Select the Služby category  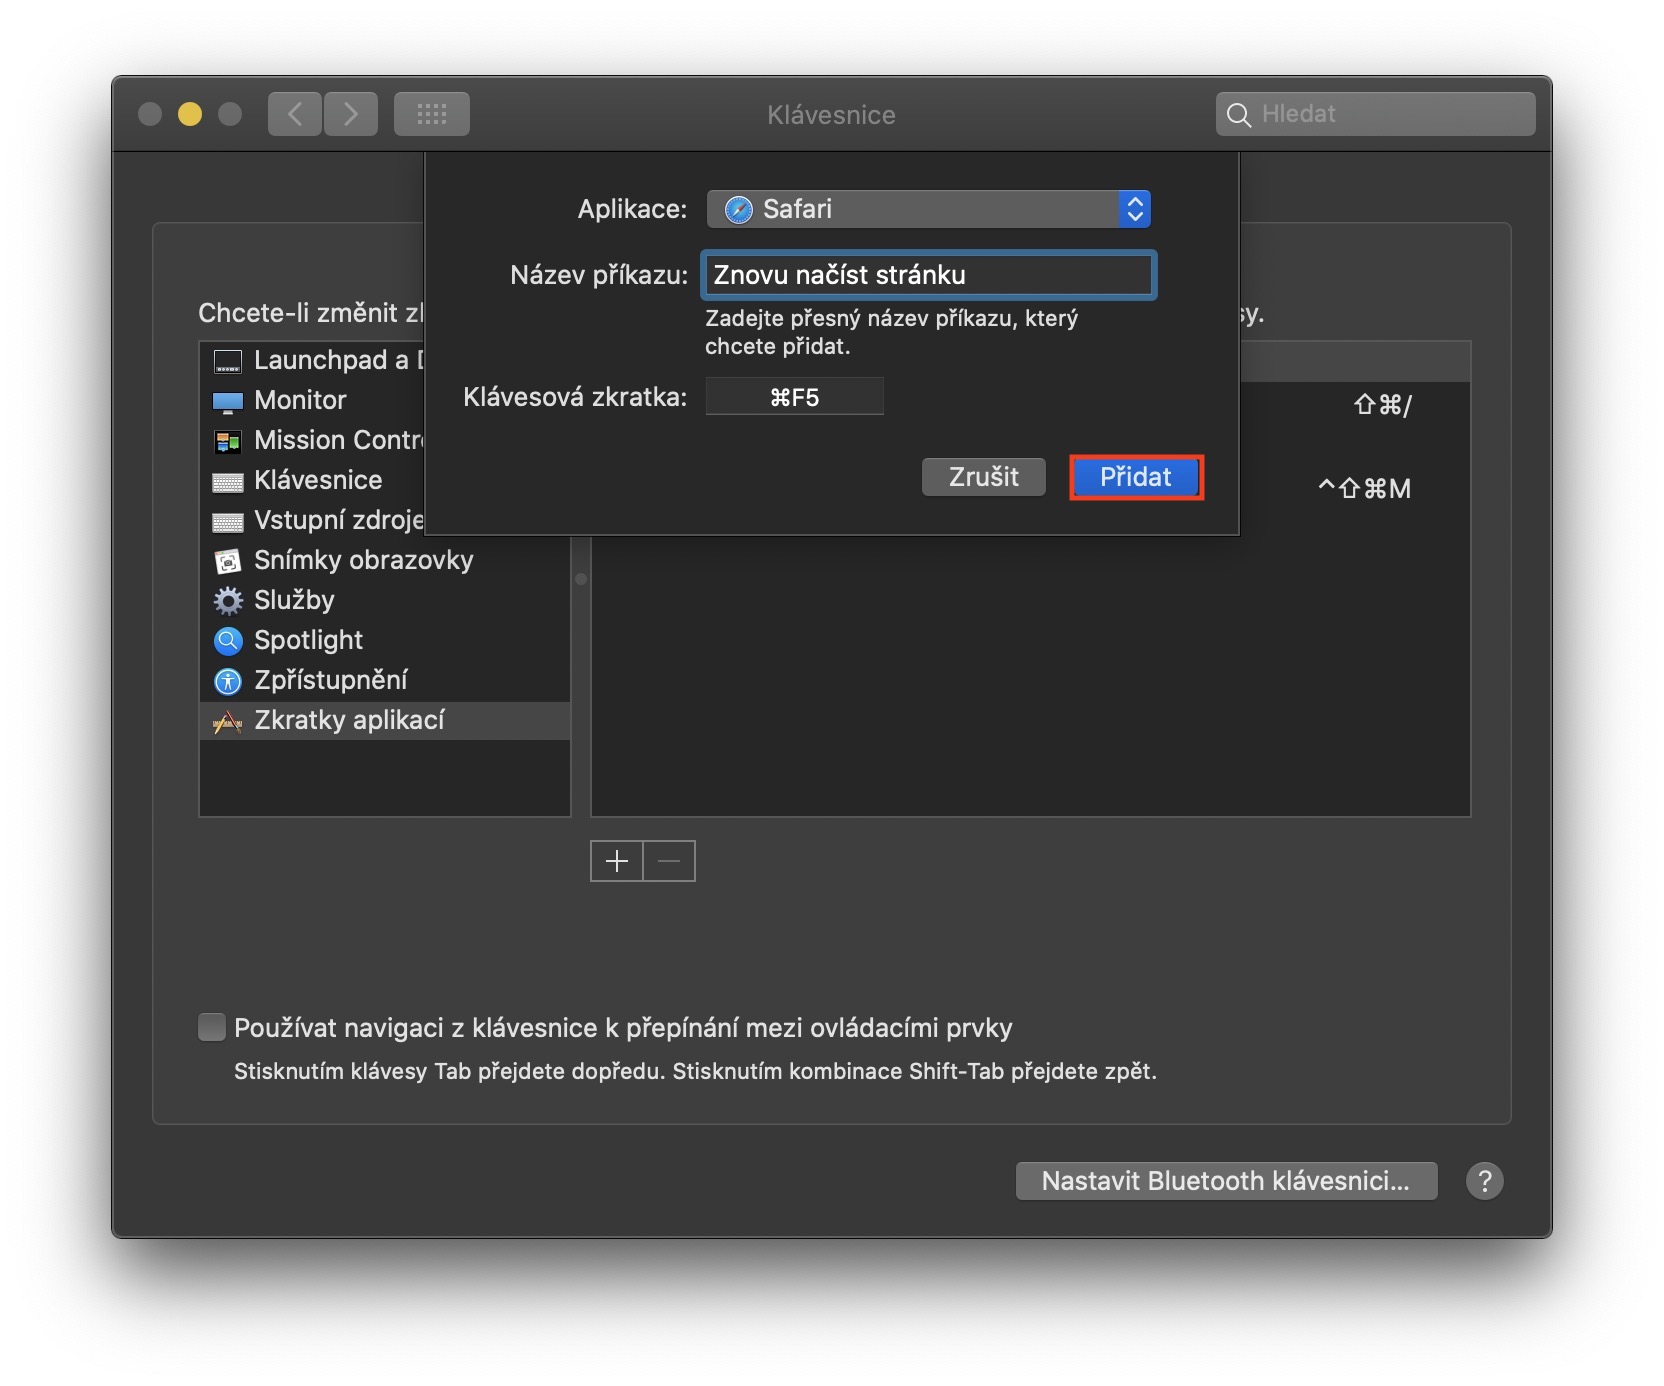(385, 601)
